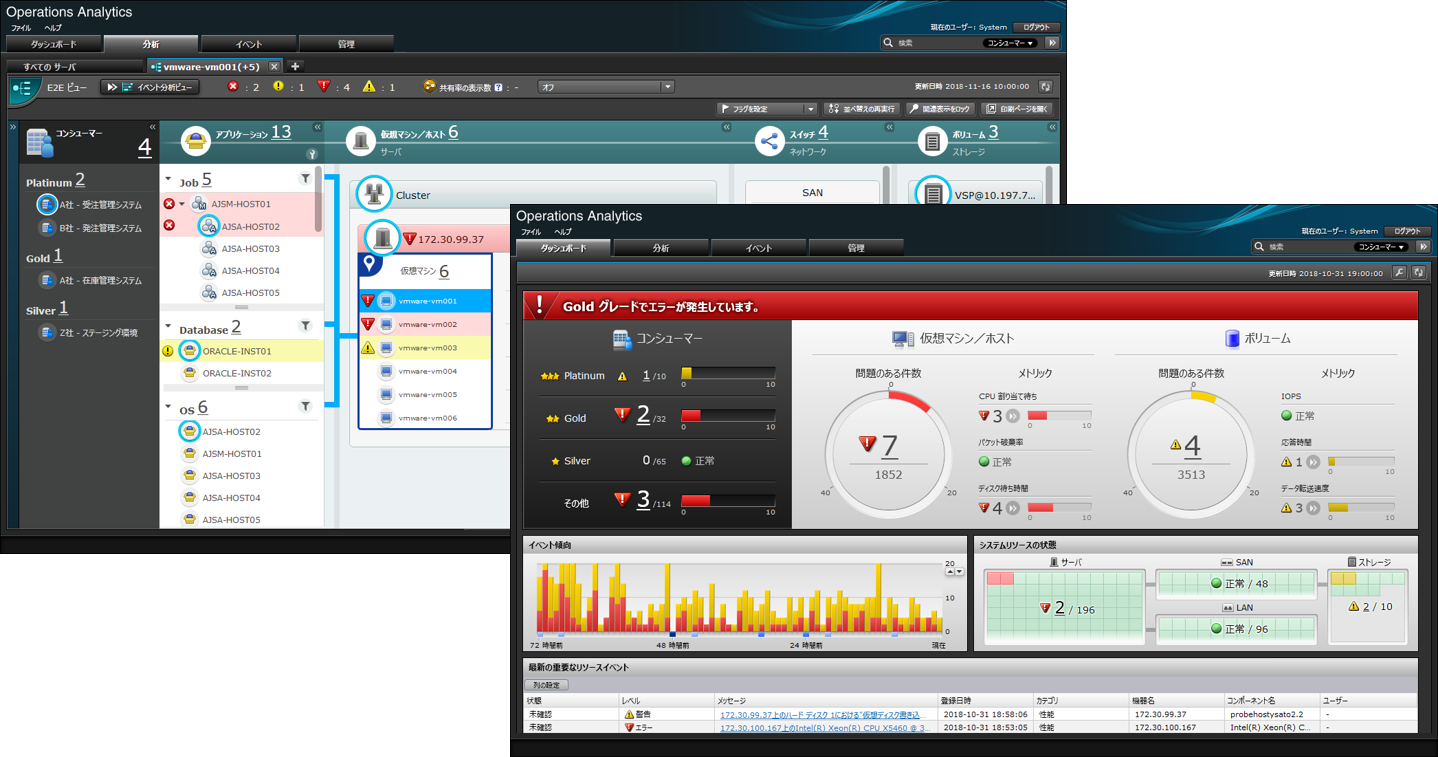Open the os group filter icon

pos(306,406)
